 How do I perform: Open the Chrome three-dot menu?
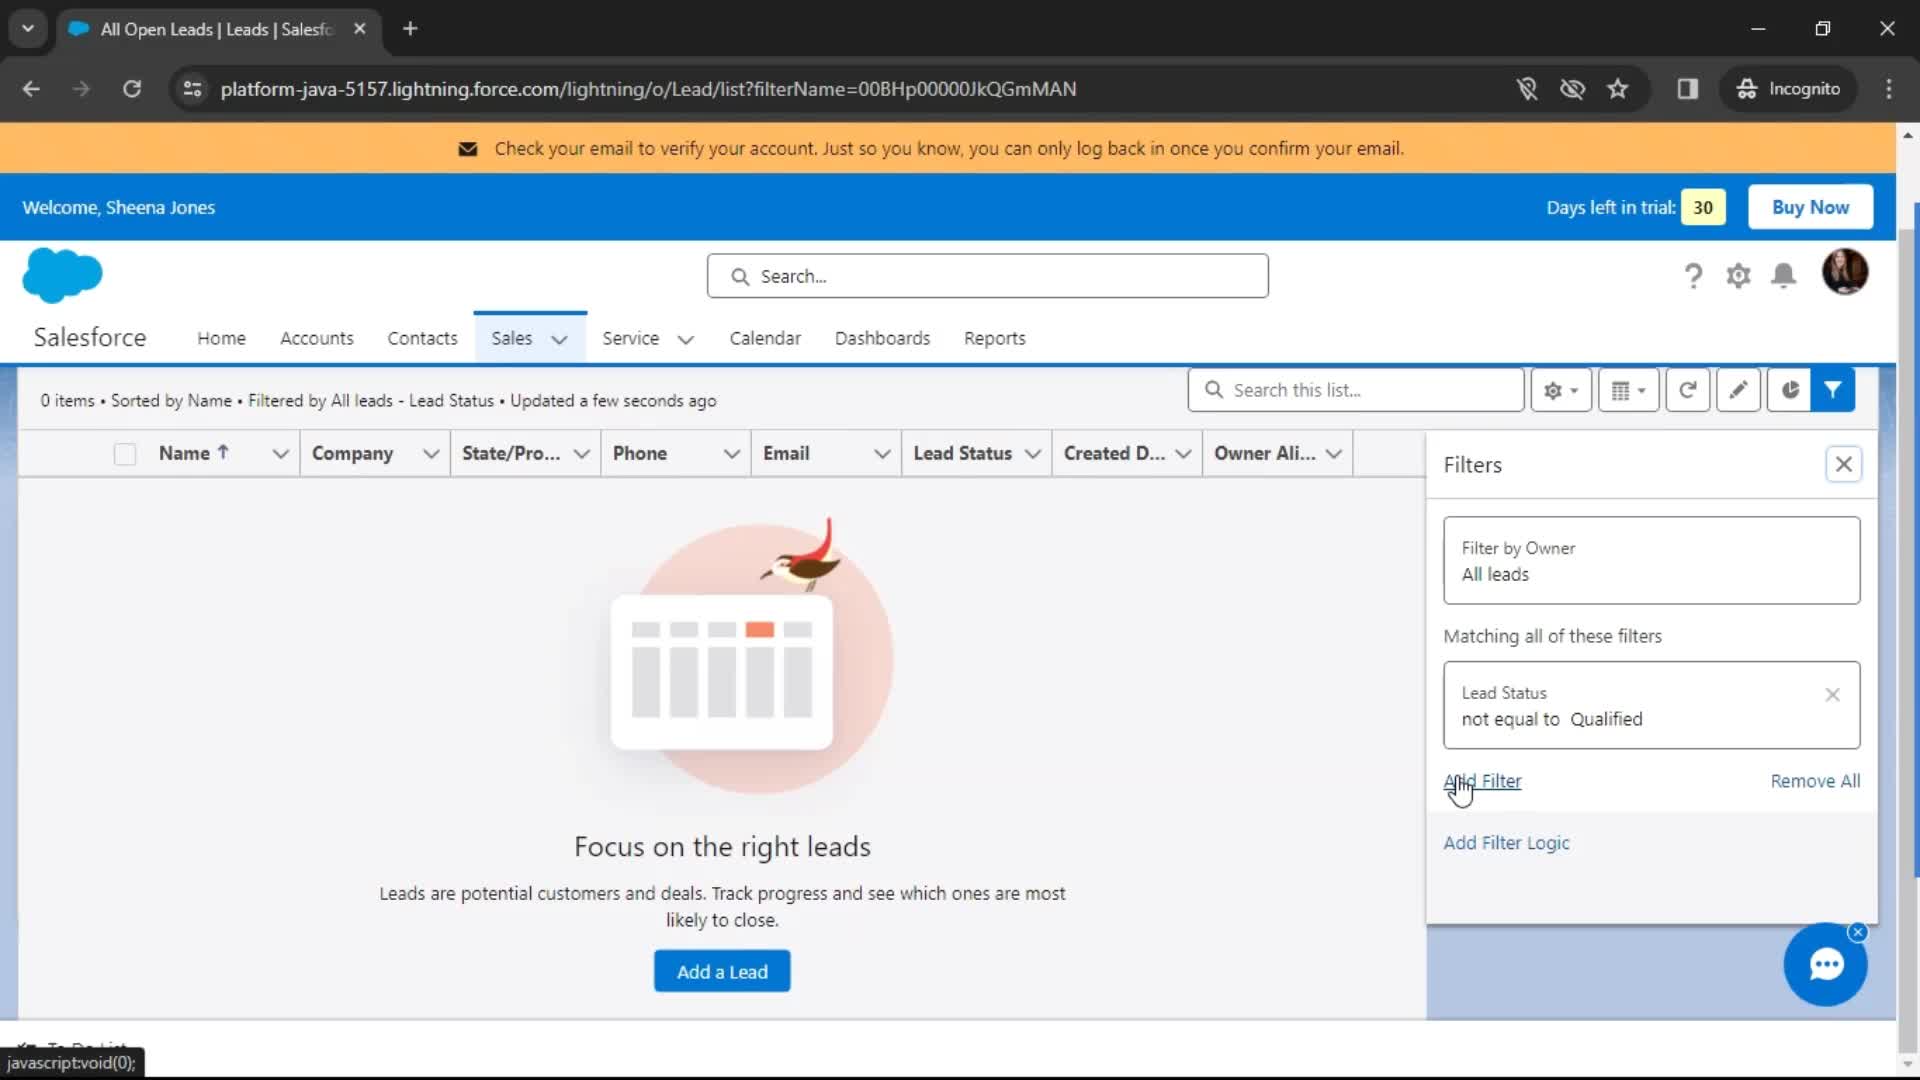point(1888,89)
